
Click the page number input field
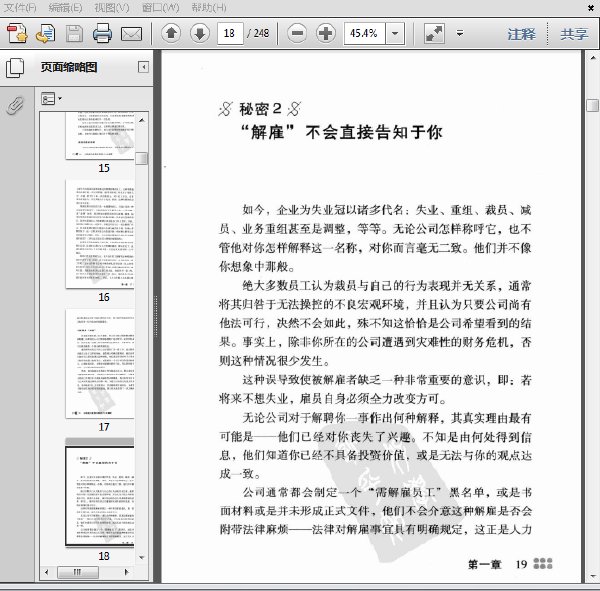[230, 34]
